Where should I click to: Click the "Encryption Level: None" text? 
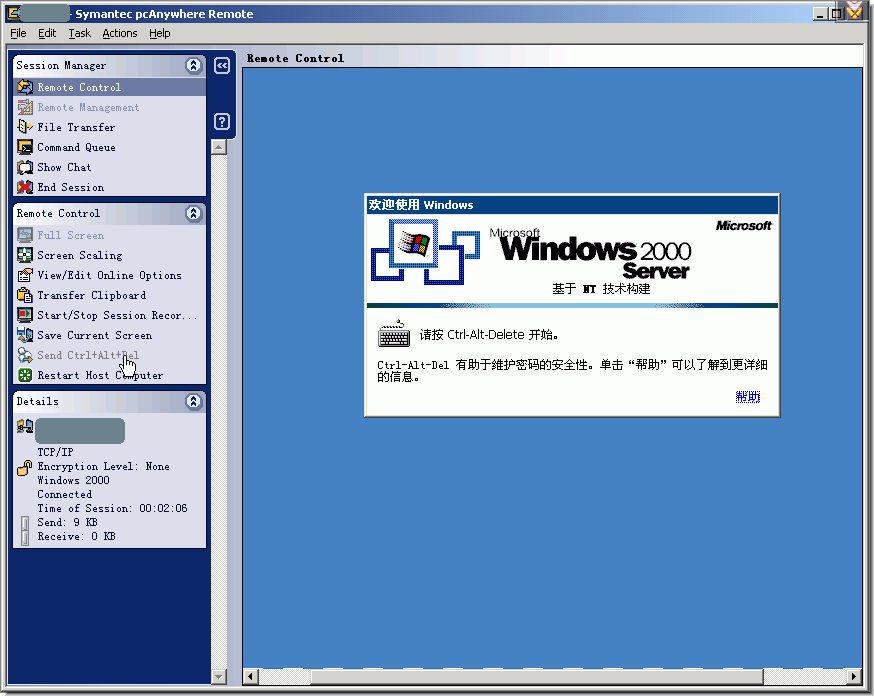click(x=103, y=466)
